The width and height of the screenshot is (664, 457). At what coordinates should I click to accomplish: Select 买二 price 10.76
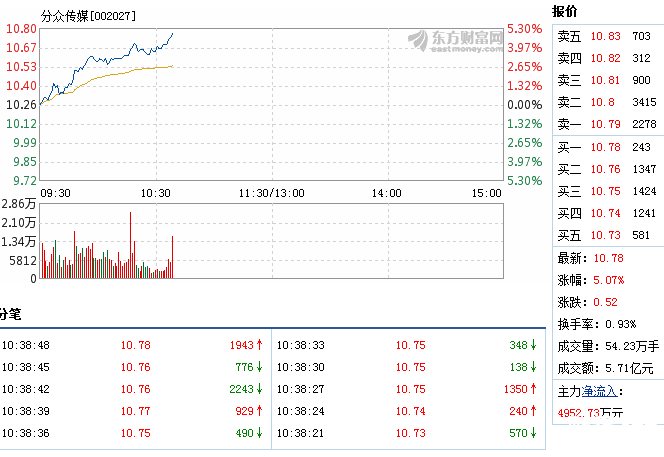click(606, 169)
